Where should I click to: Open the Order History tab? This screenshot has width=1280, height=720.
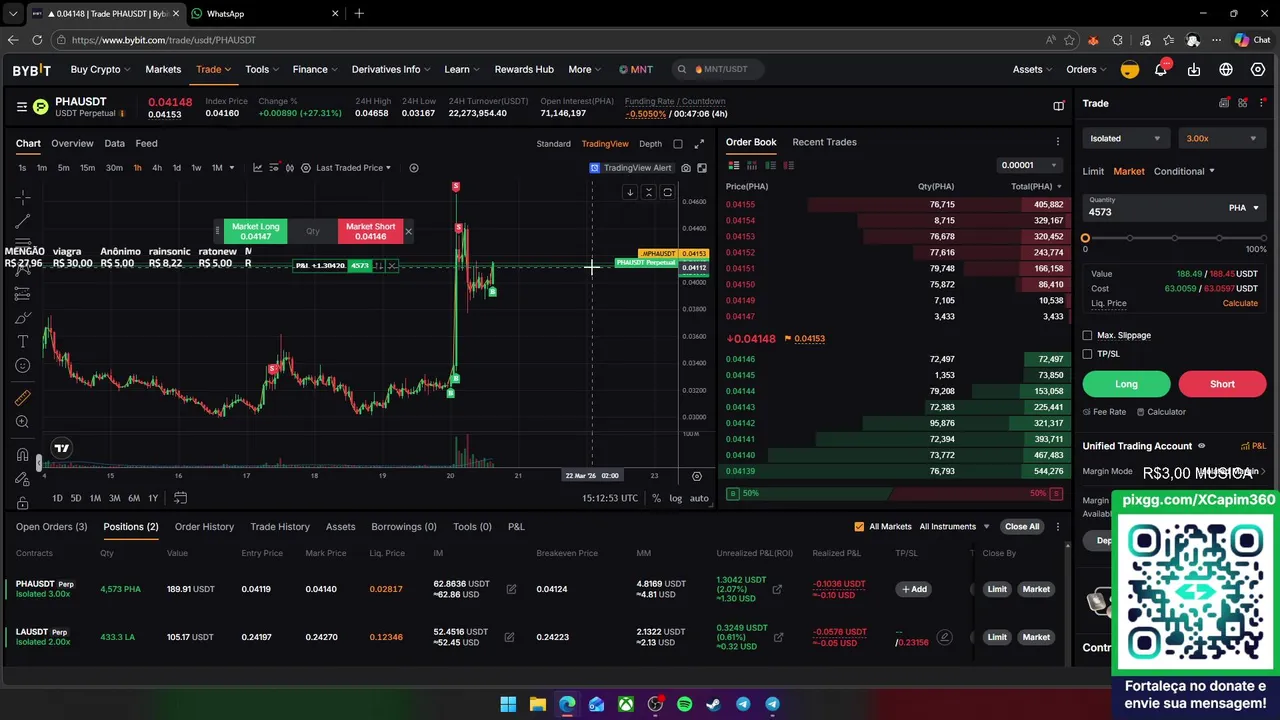204,527
